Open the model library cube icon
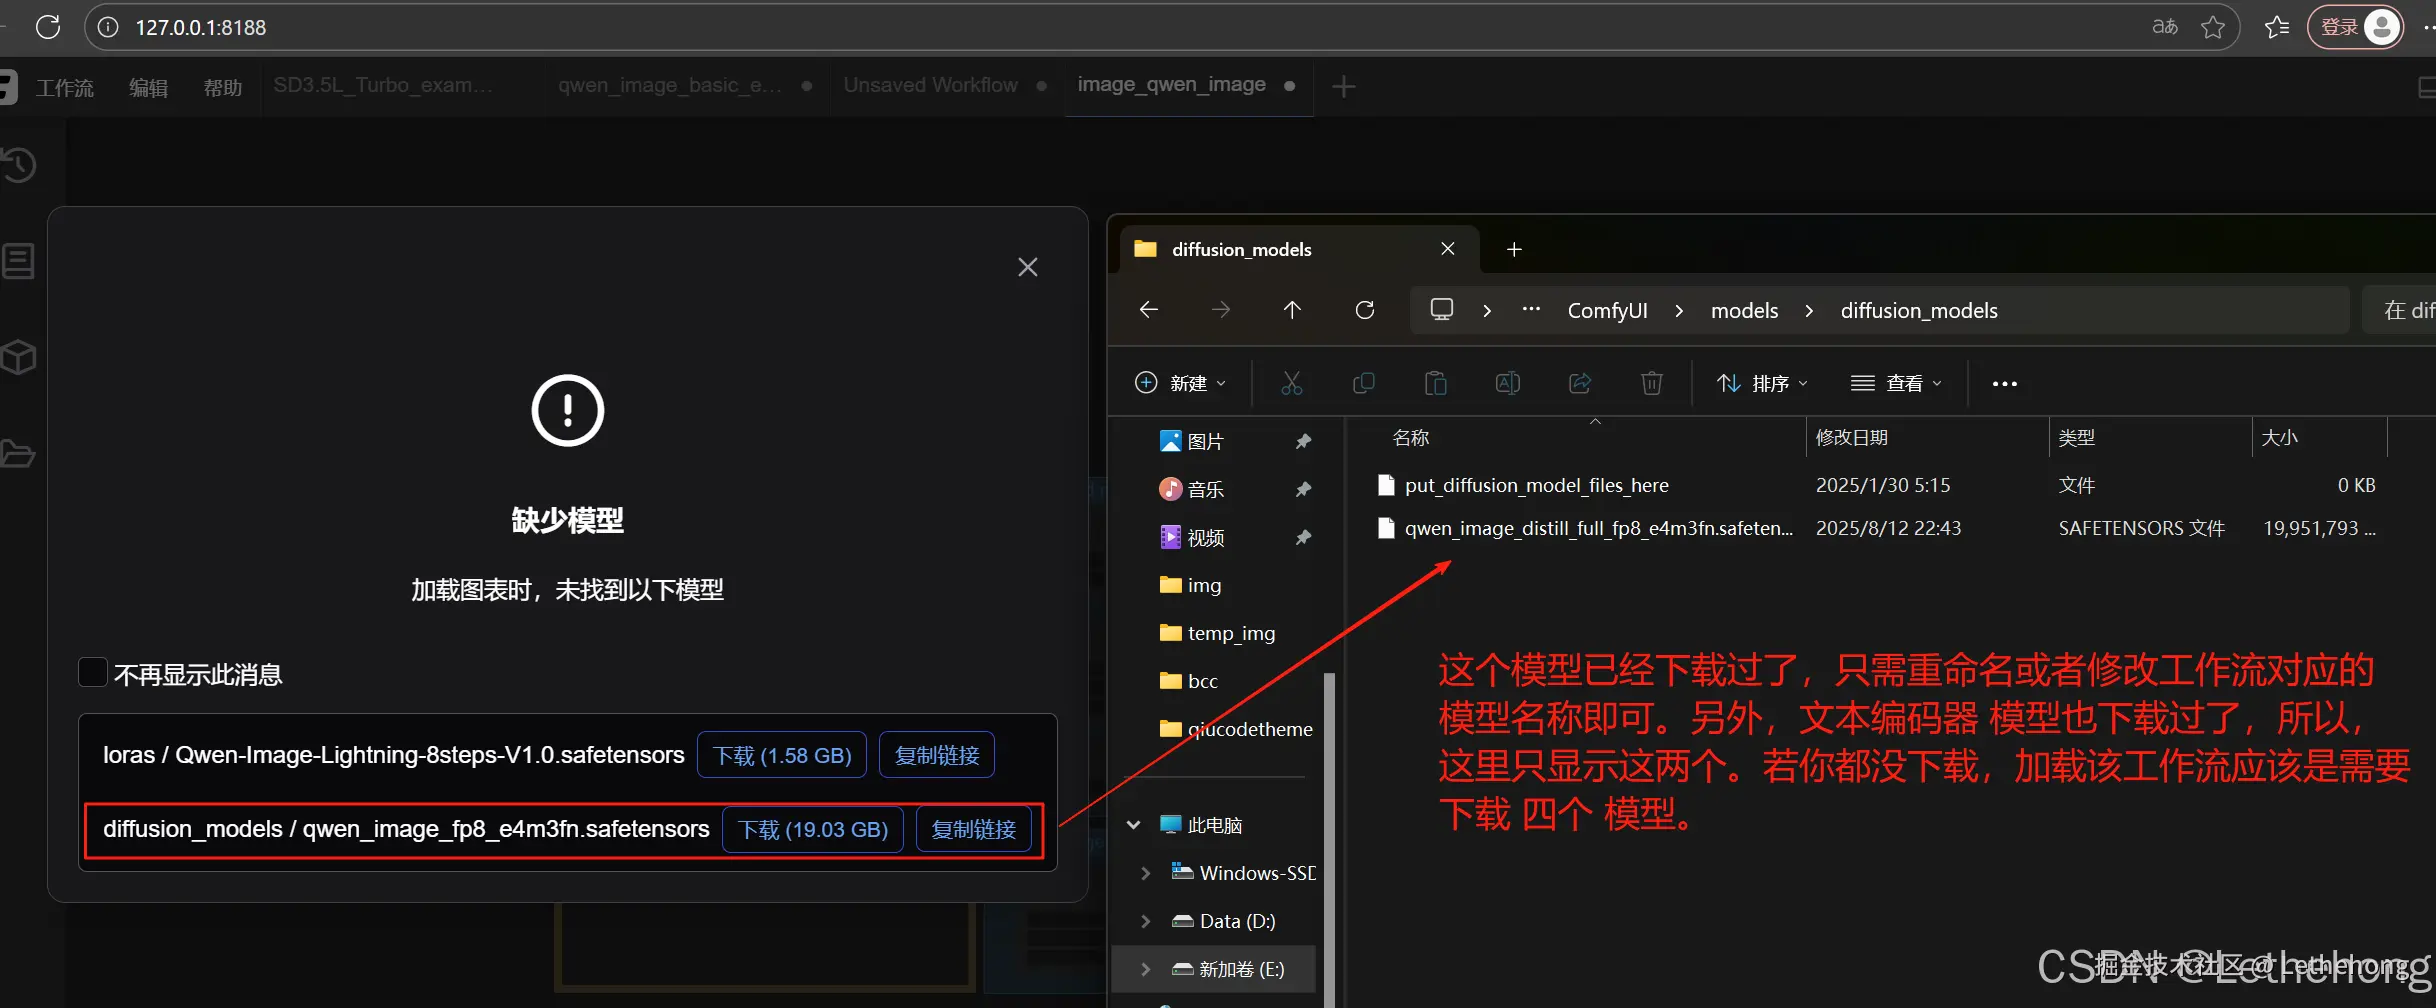Screen dimensions: 2436x1008 pos(19,357)
